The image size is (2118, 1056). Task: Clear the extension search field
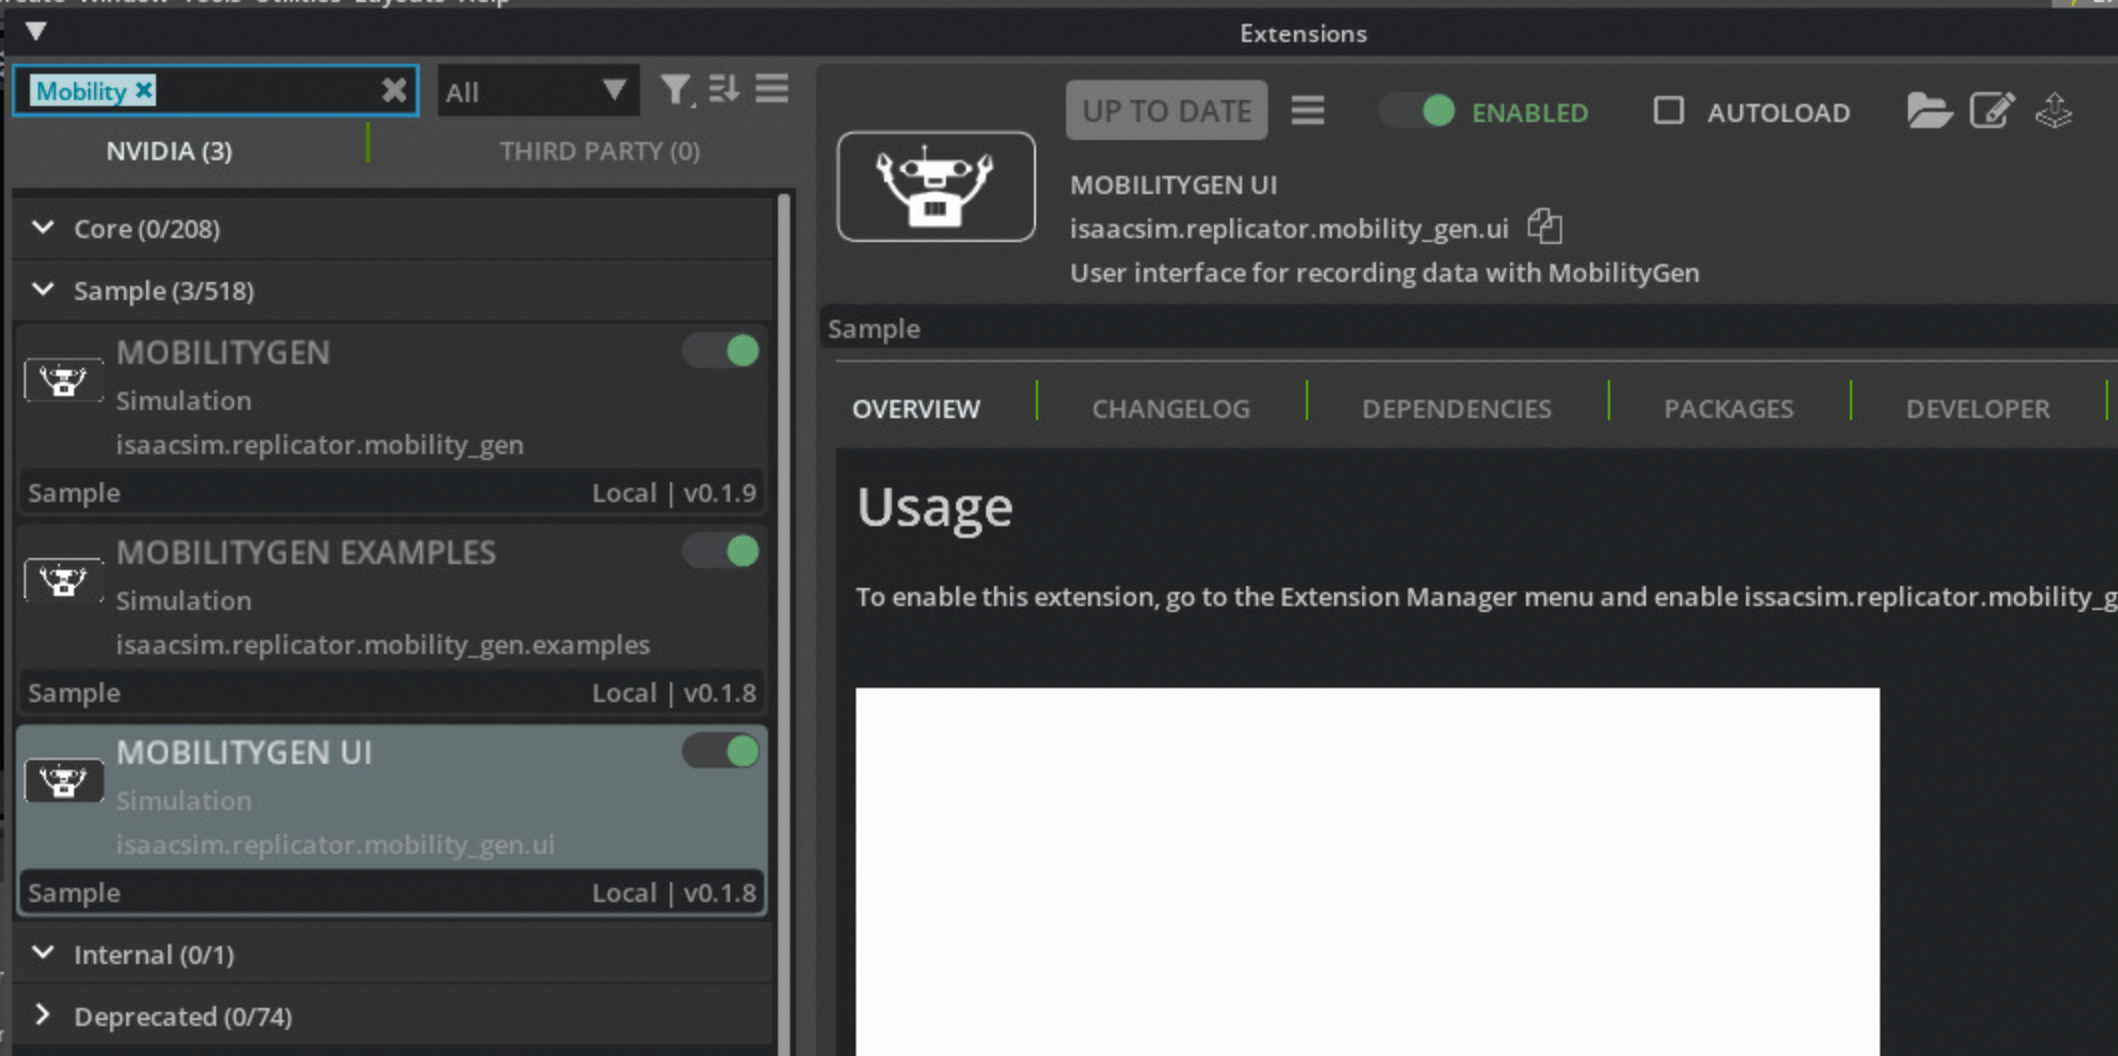point(394,91)
